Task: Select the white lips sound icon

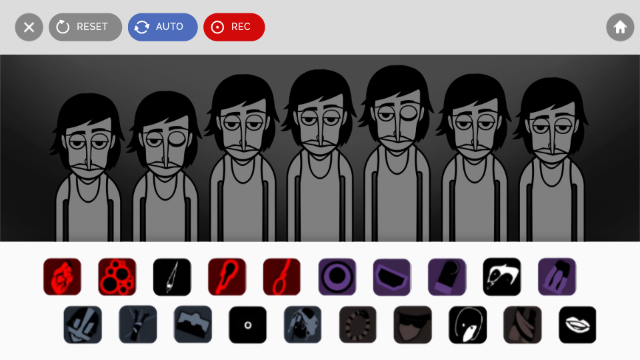Action: 578,324
